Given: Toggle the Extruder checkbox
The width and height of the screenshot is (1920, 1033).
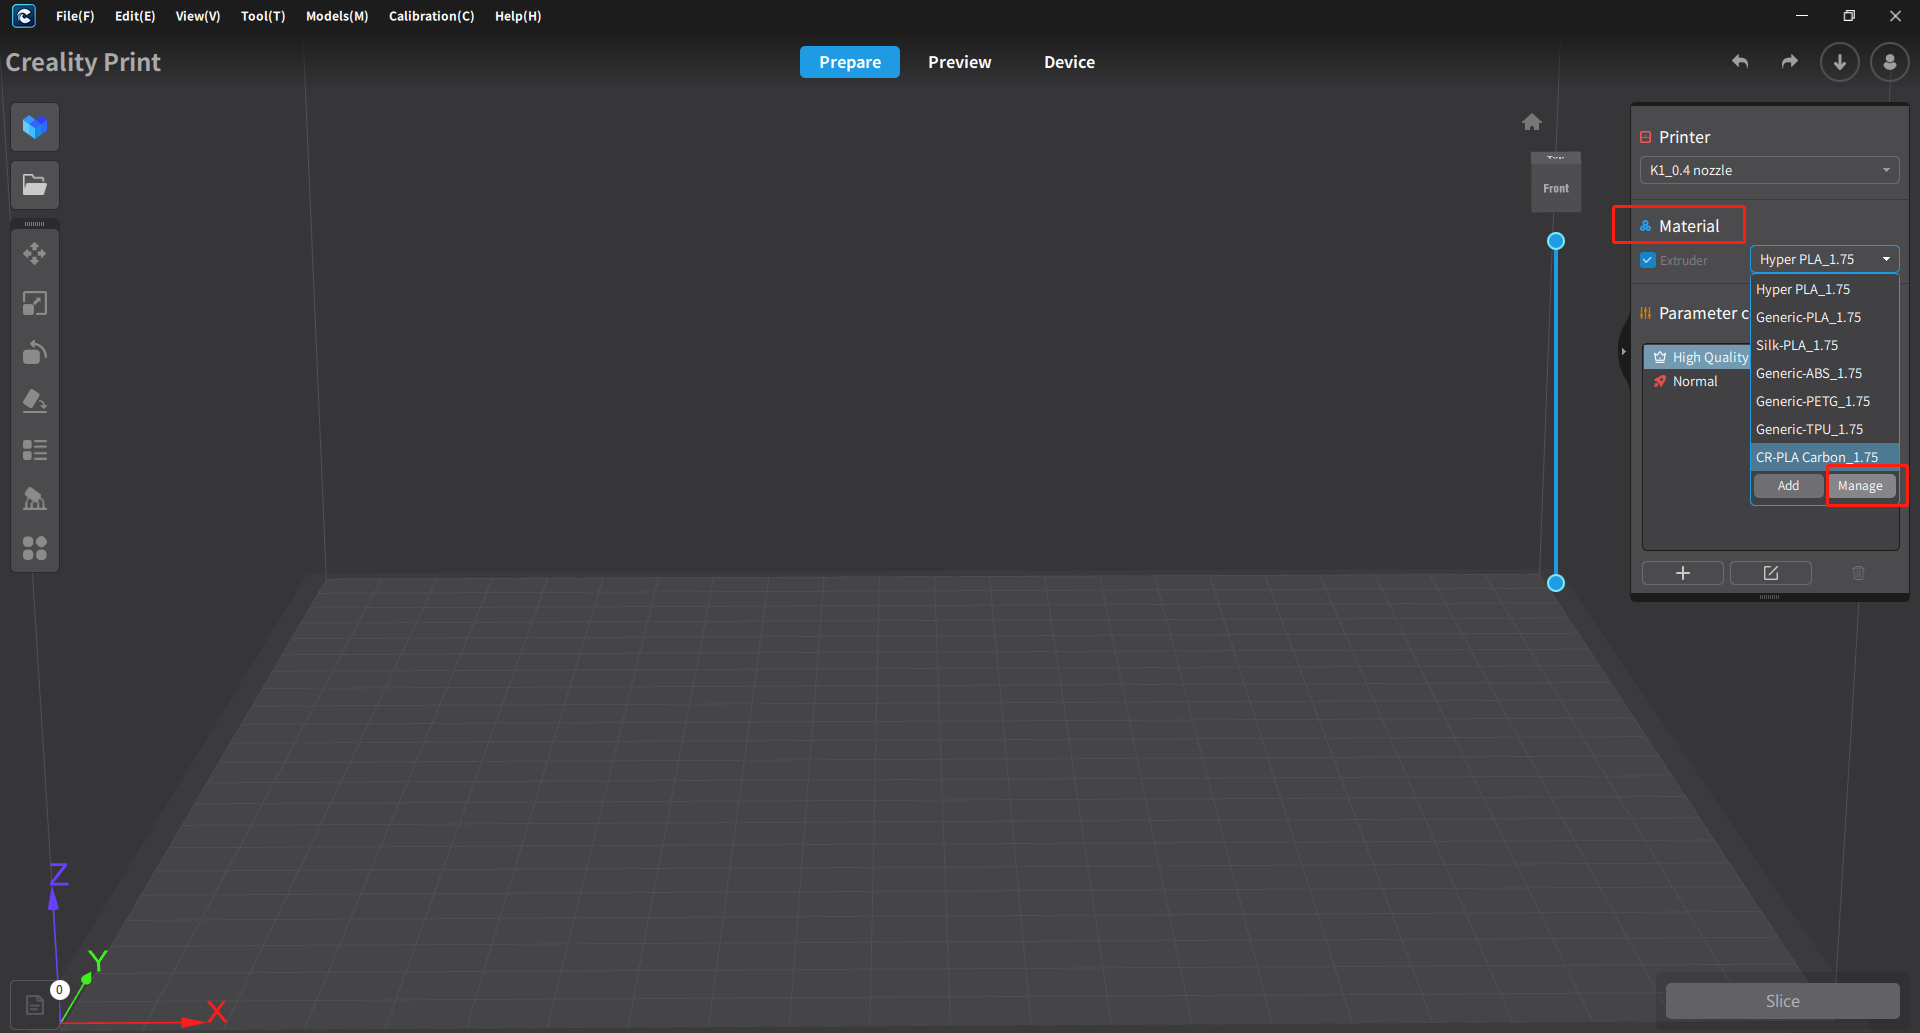Looking at the screenshot, I should pos(1648,260).
